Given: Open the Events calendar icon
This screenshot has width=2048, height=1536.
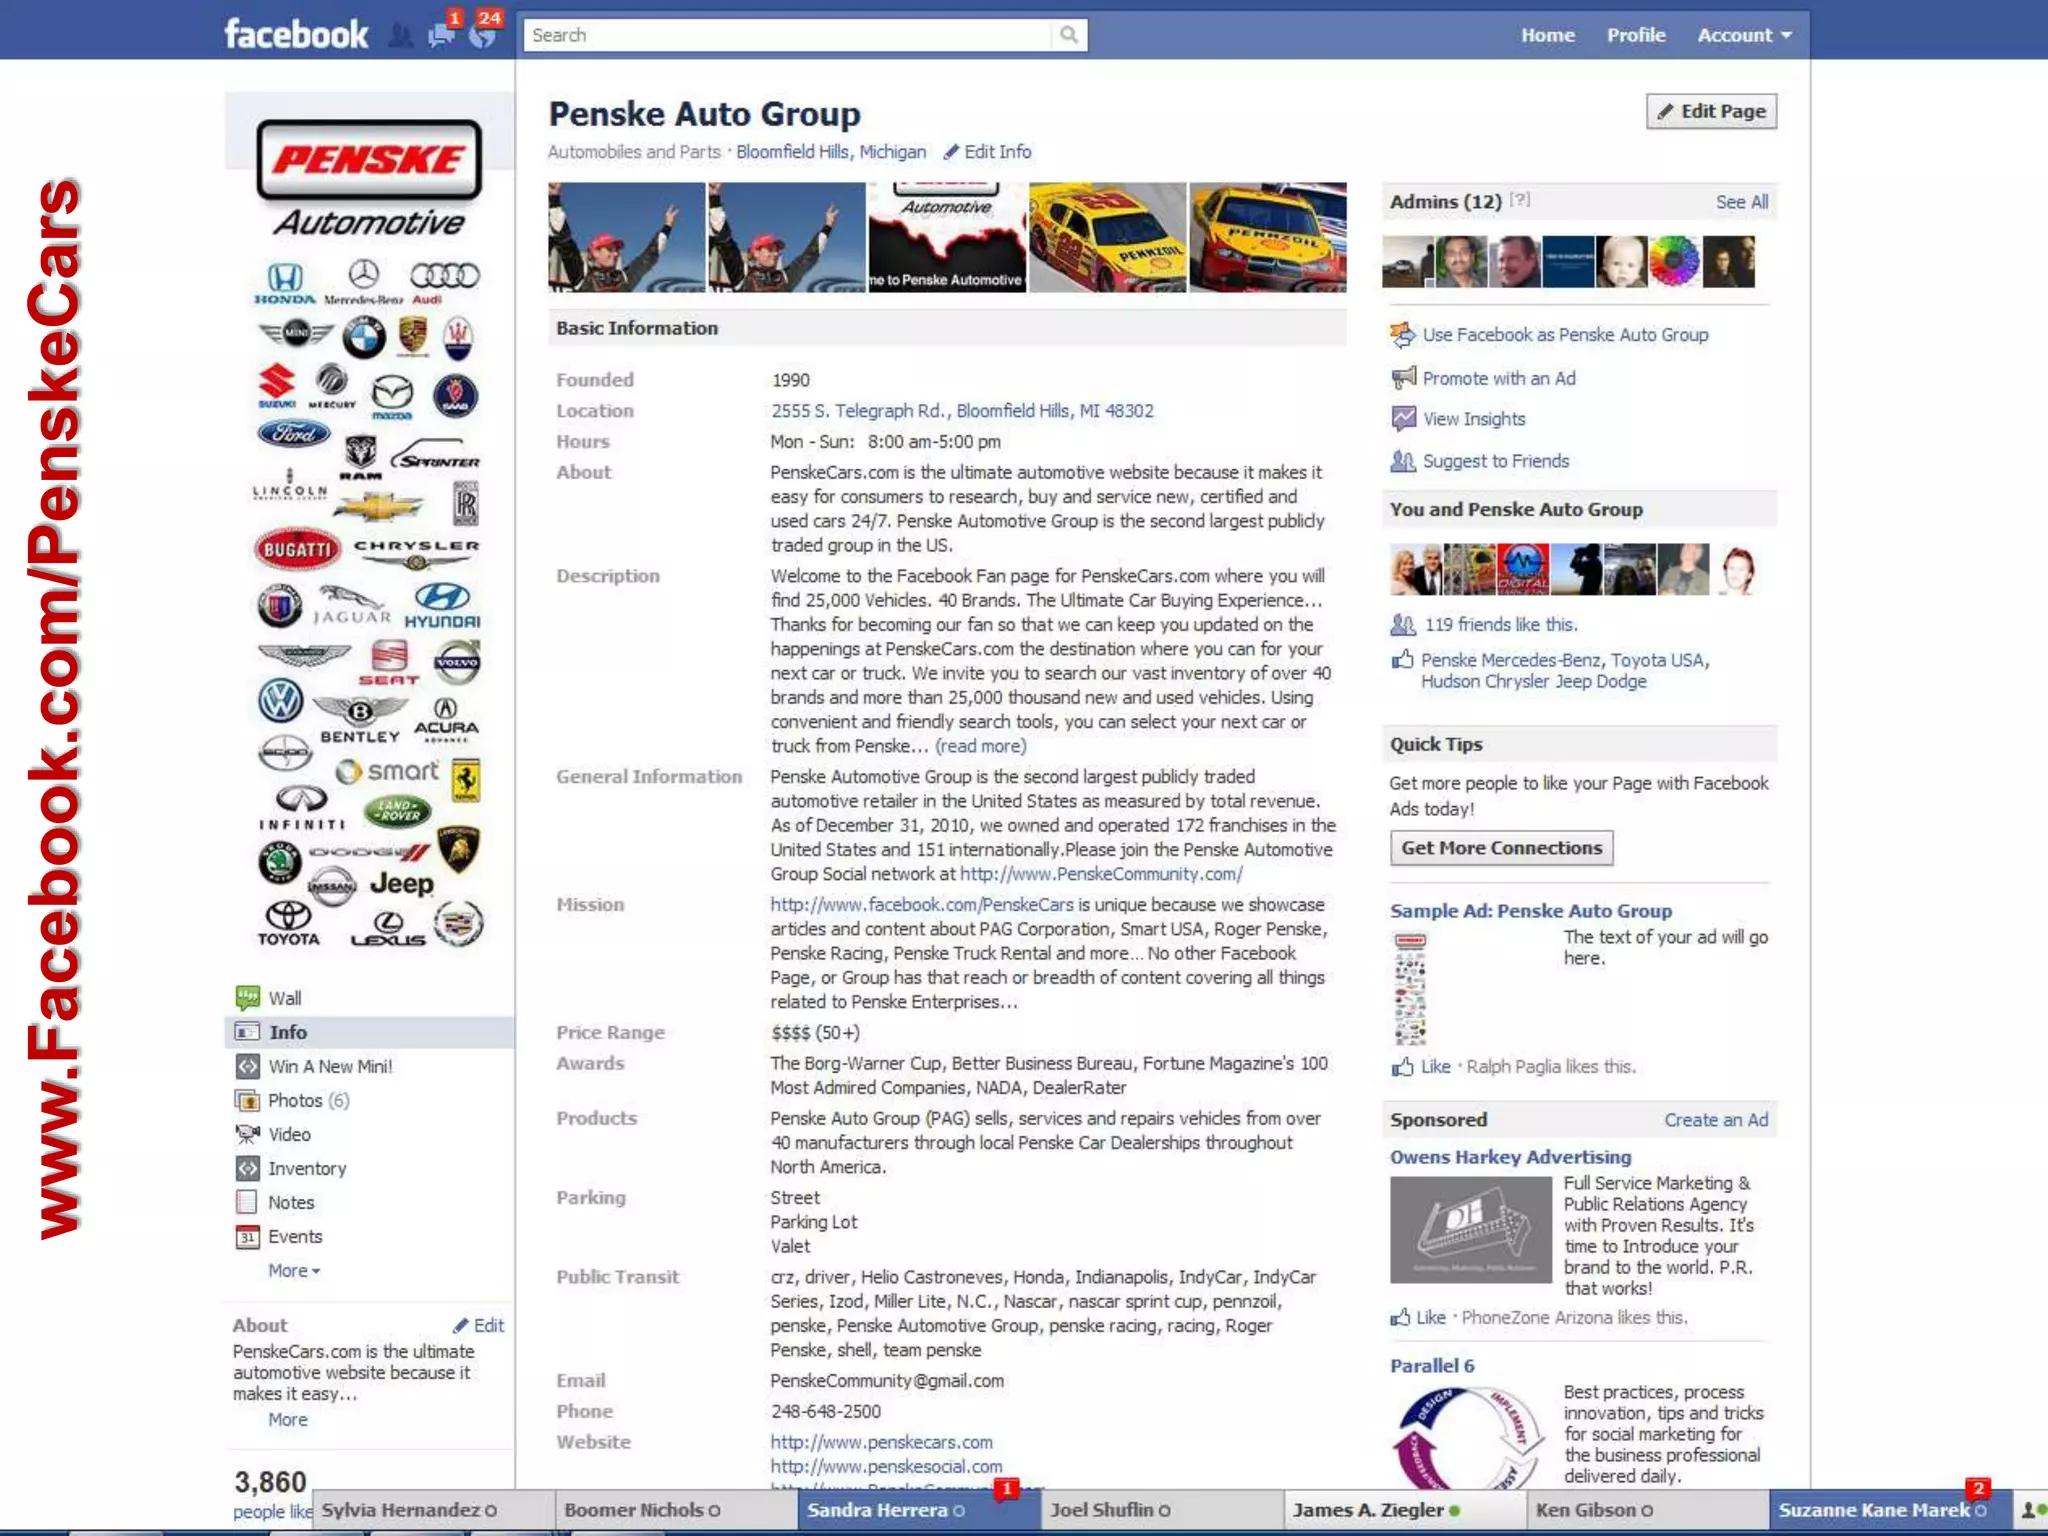Looking at the screenshot, I should pyautogui.click(x=247, y=1237).
